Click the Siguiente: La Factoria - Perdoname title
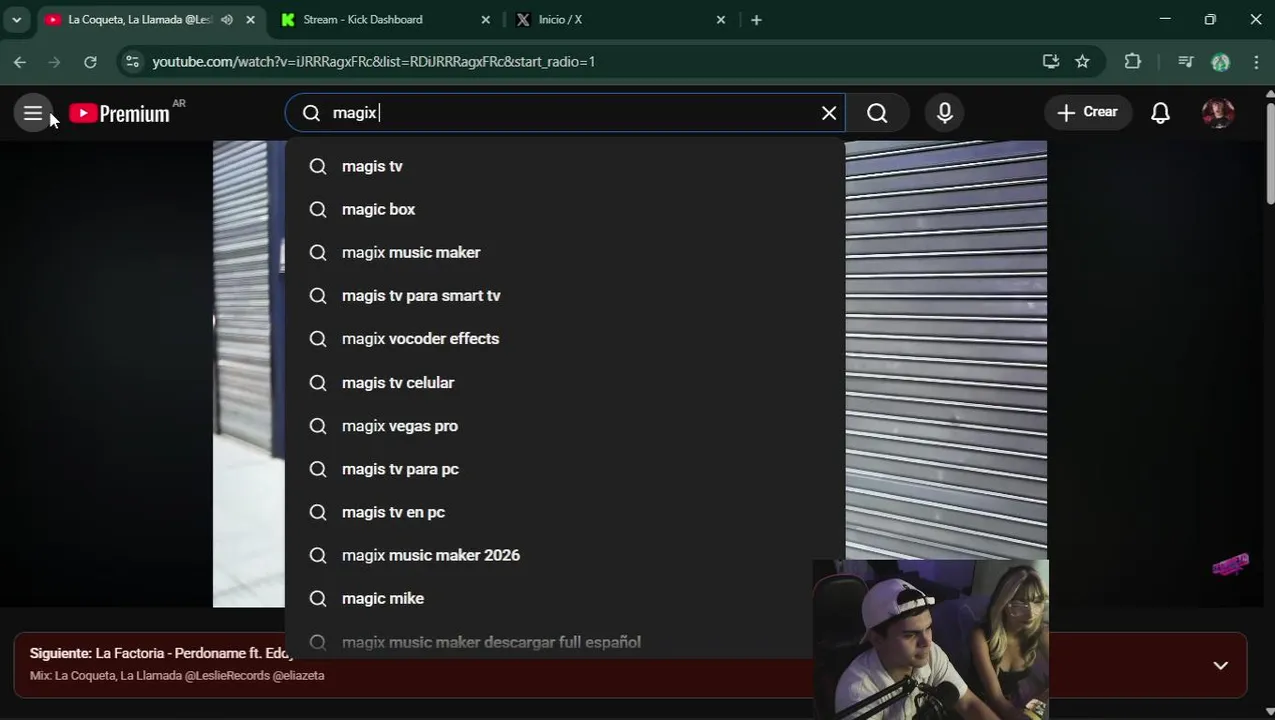 pyautogui.click(x=160, y=653)
